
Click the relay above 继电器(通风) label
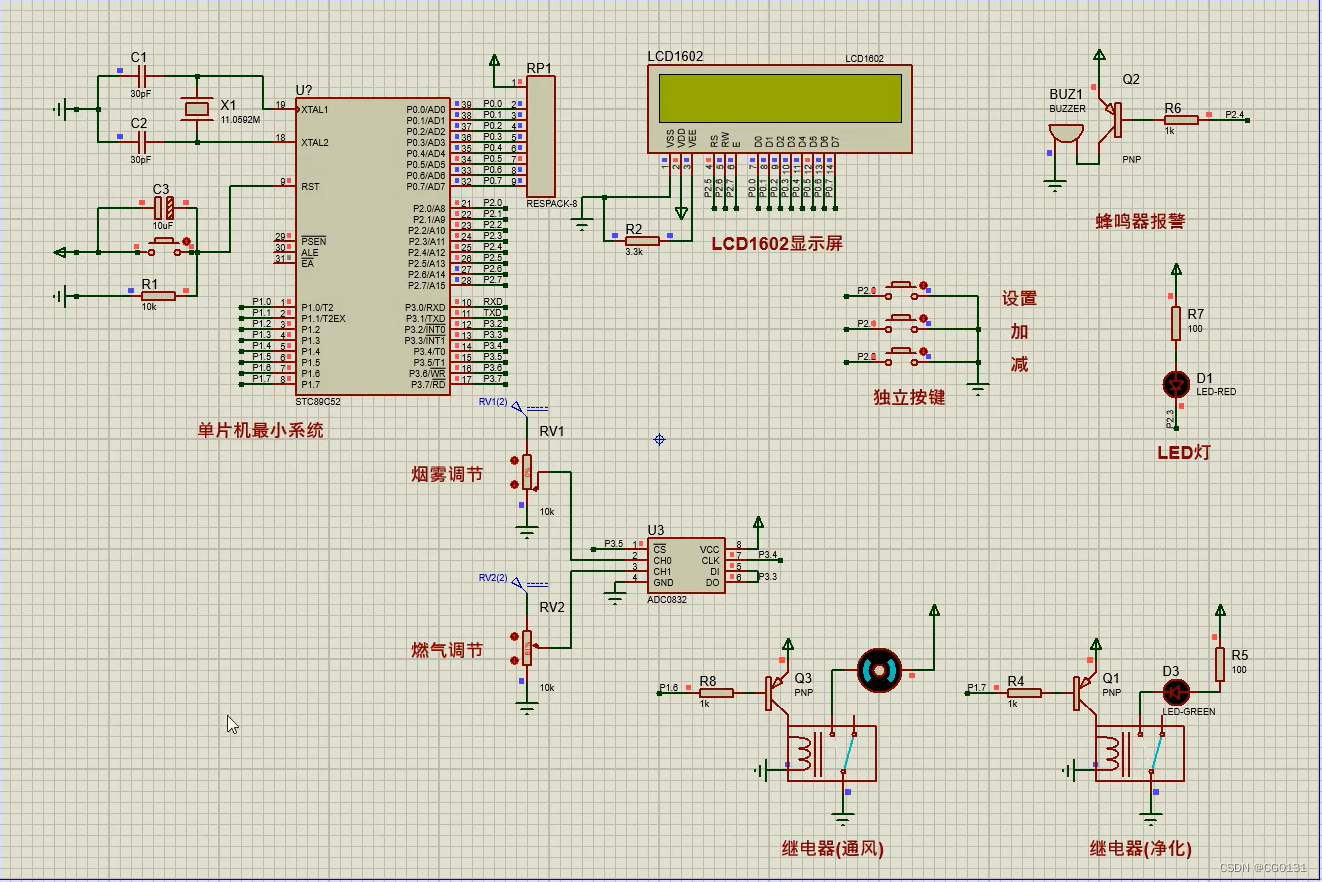[x=832, y=753]
